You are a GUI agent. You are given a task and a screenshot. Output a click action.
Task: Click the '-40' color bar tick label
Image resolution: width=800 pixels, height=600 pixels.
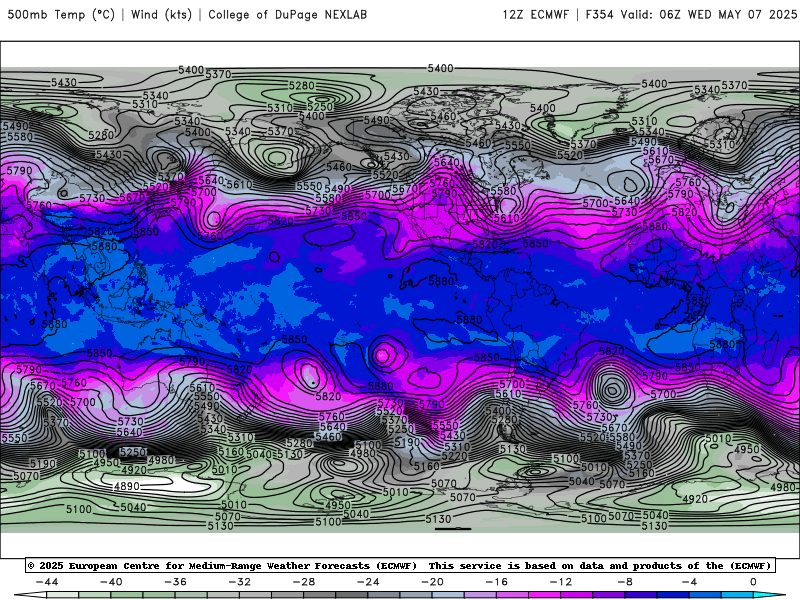pos(111,582)
